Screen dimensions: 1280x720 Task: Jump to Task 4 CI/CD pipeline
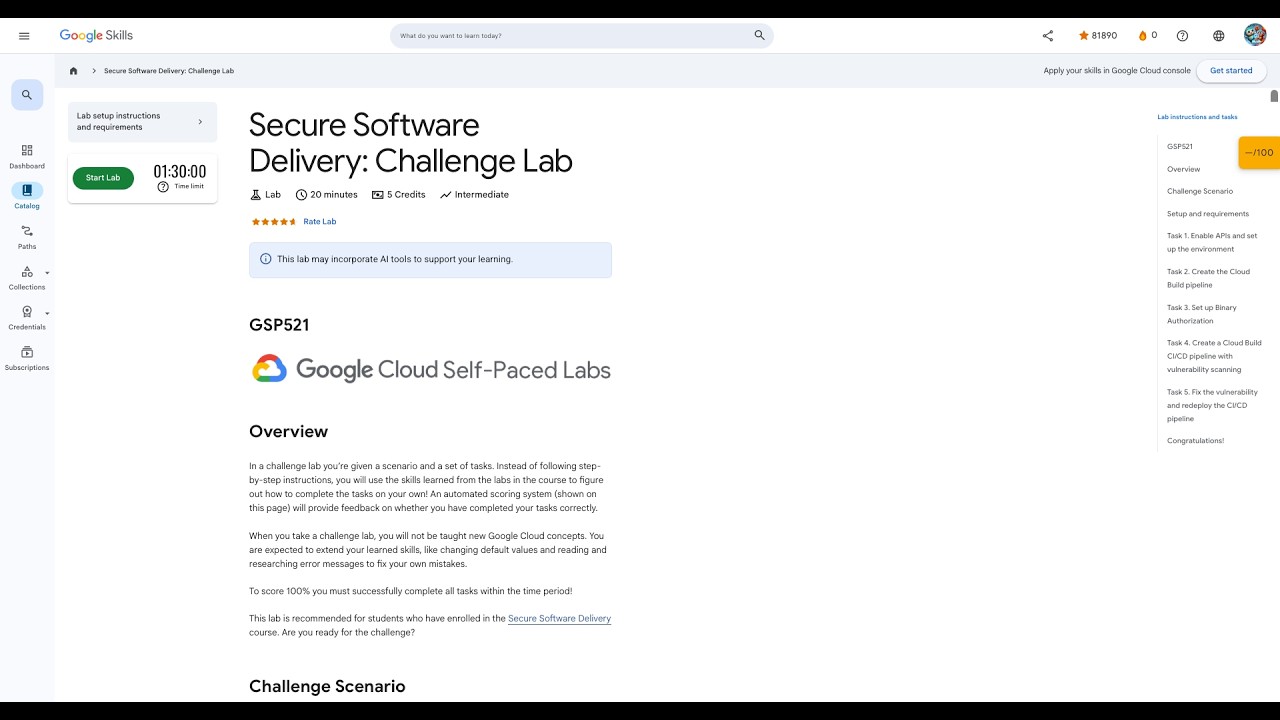point(1214,356)
